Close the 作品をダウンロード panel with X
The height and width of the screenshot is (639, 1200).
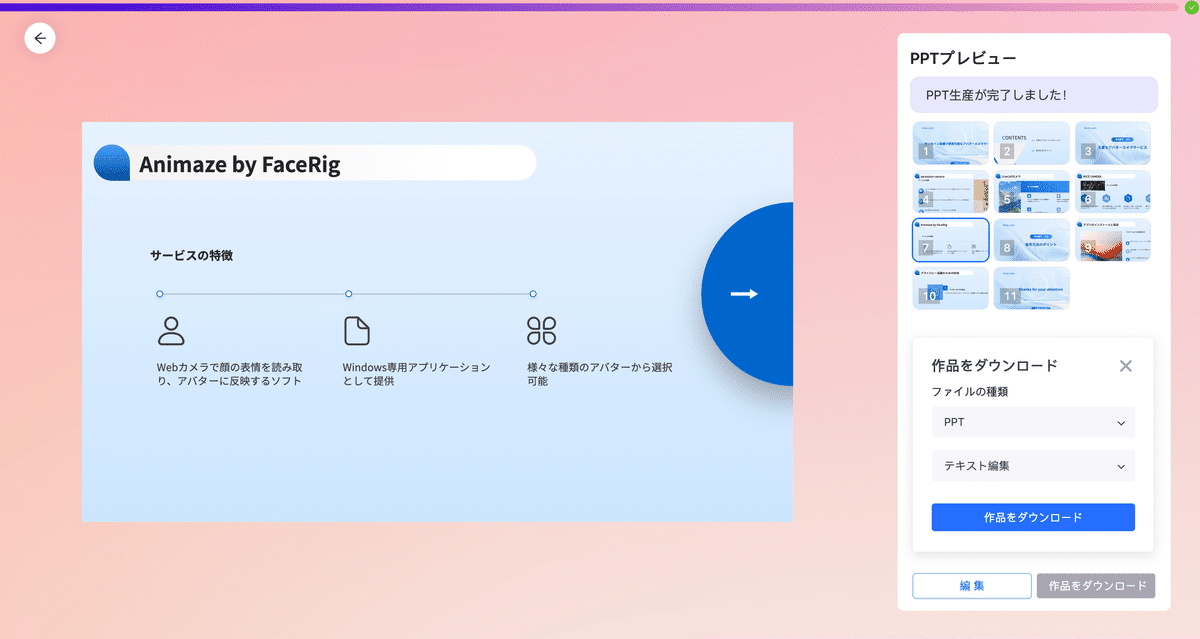pos(1126,366)
